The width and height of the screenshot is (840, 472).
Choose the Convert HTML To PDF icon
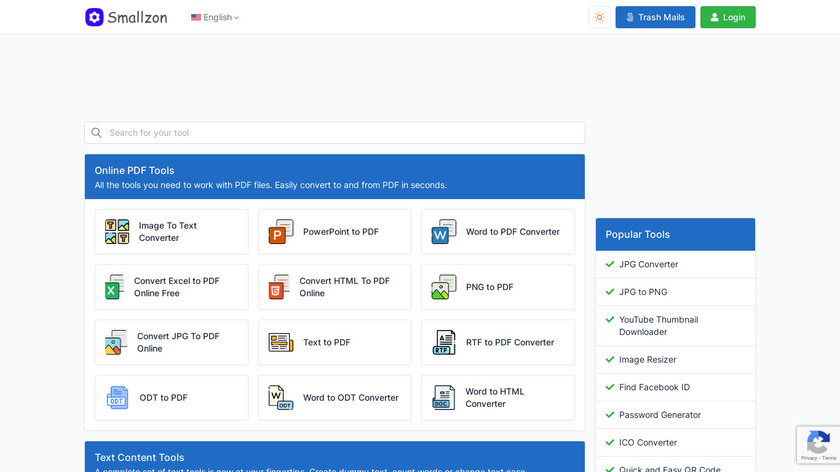(x=279, y=287)
